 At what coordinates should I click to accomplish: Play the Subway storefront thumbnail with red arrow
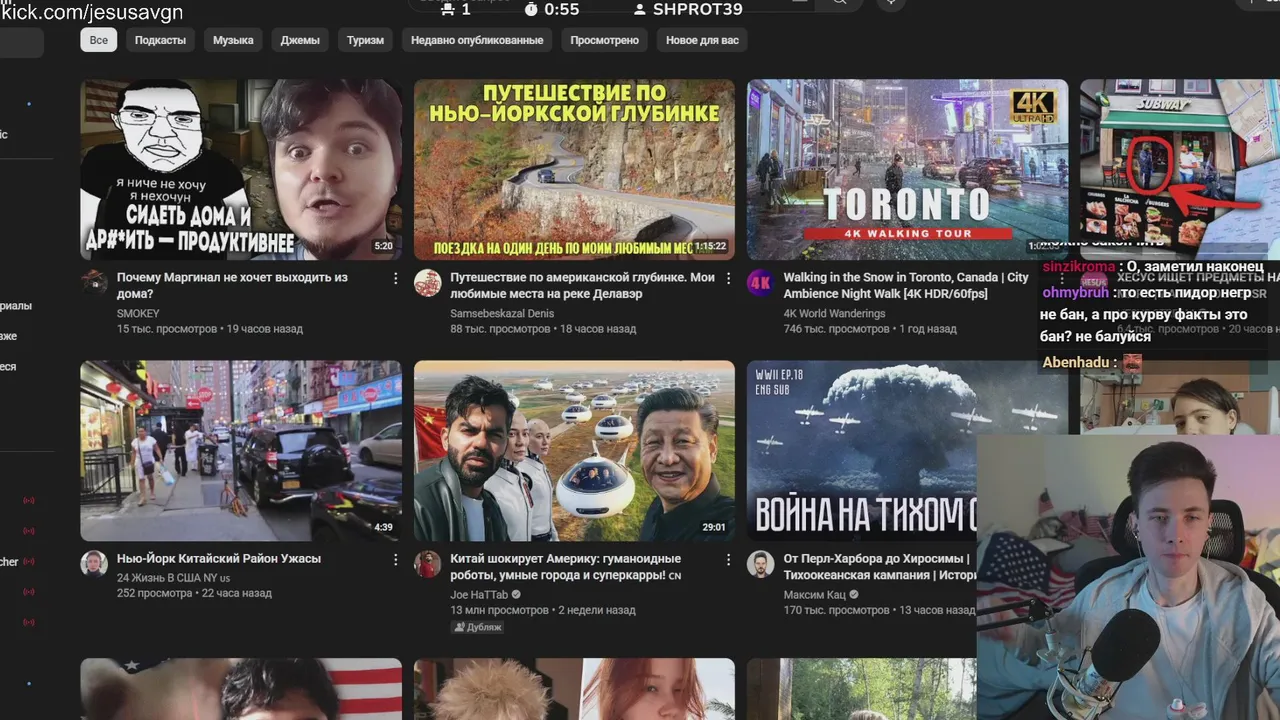click(1180, 160)
